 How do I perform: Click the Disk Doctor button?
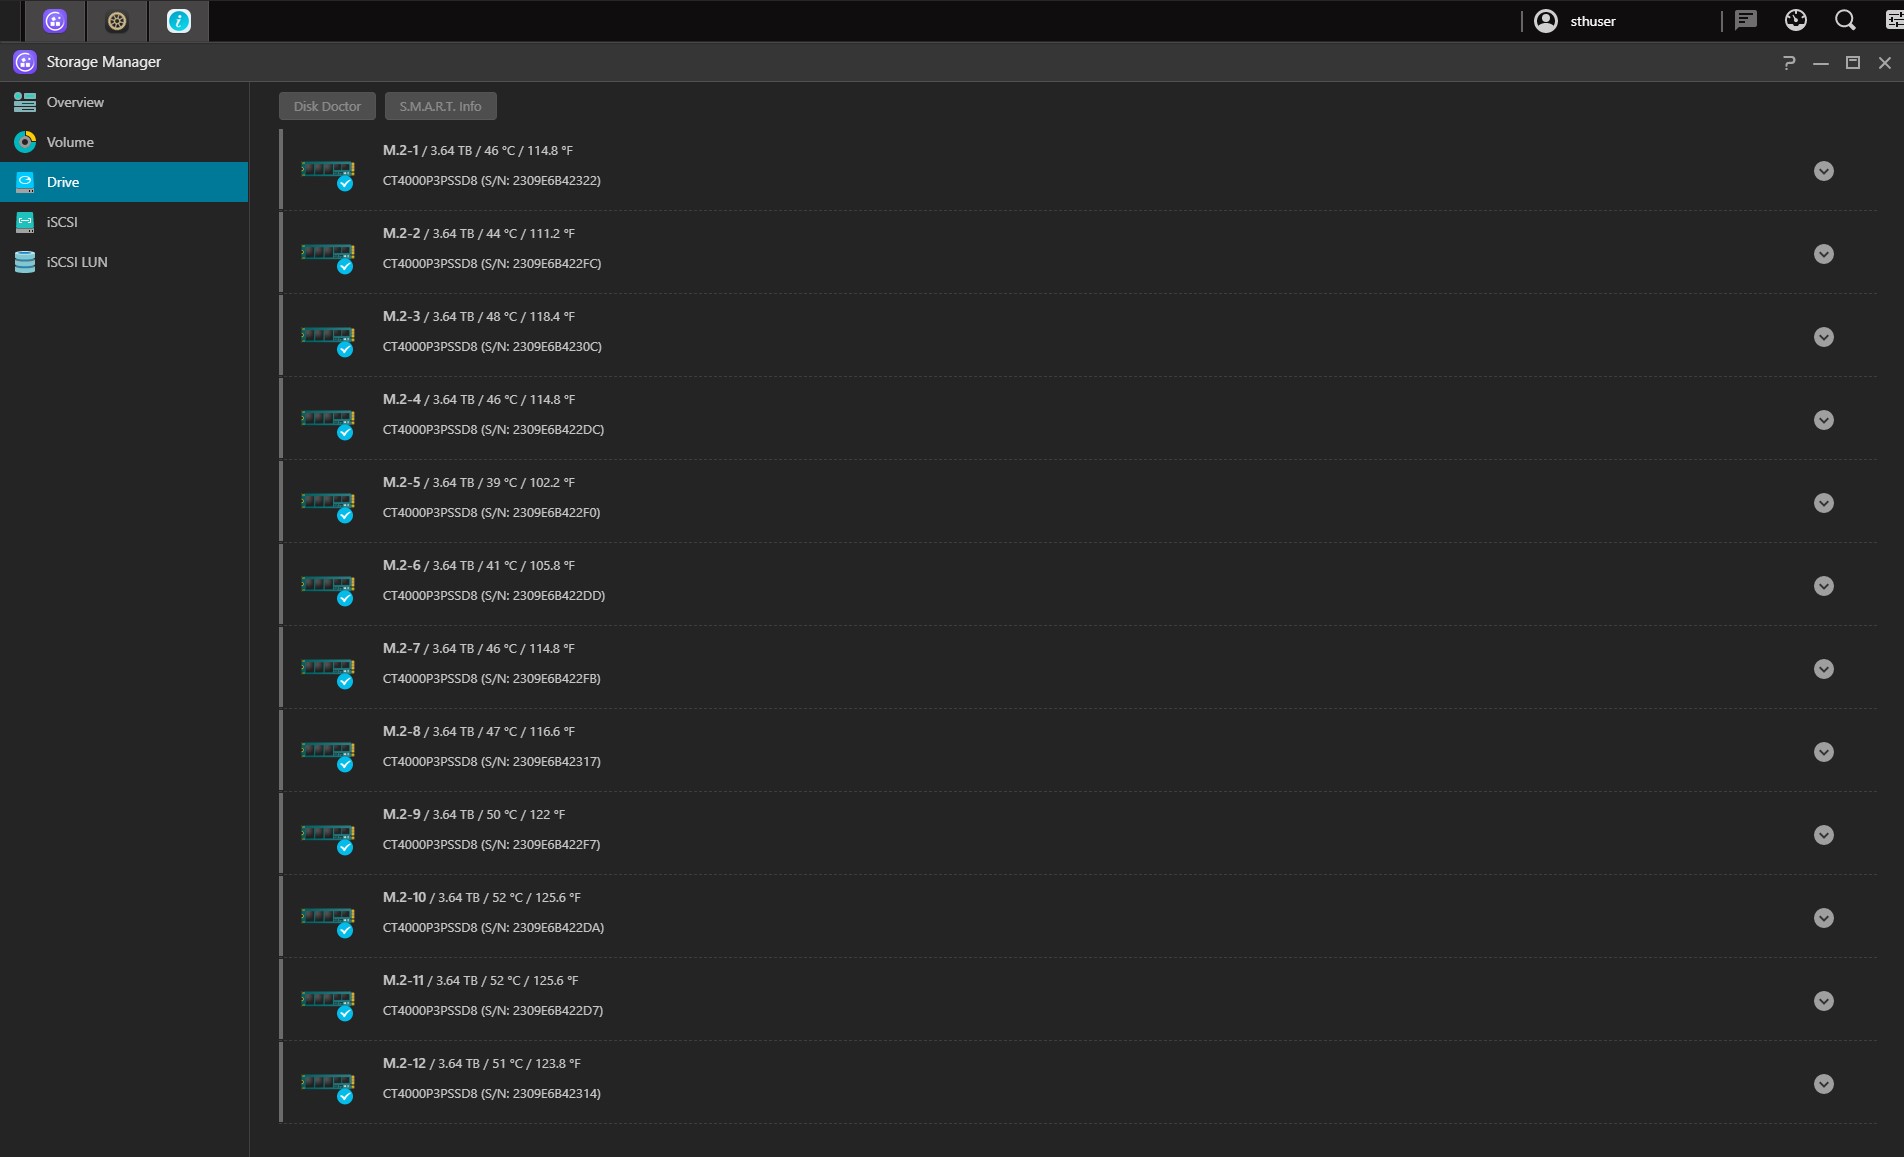(327, 106)
